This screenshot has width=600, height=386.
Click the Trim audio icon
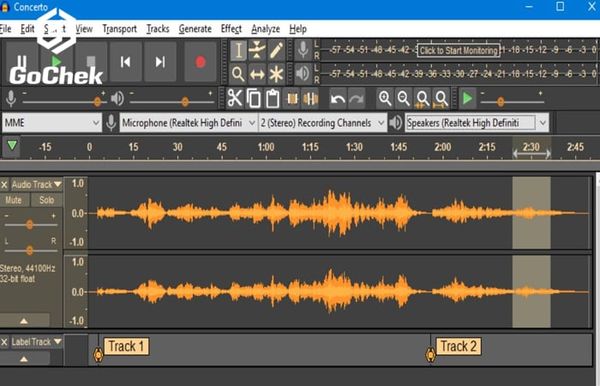point(292,99)
